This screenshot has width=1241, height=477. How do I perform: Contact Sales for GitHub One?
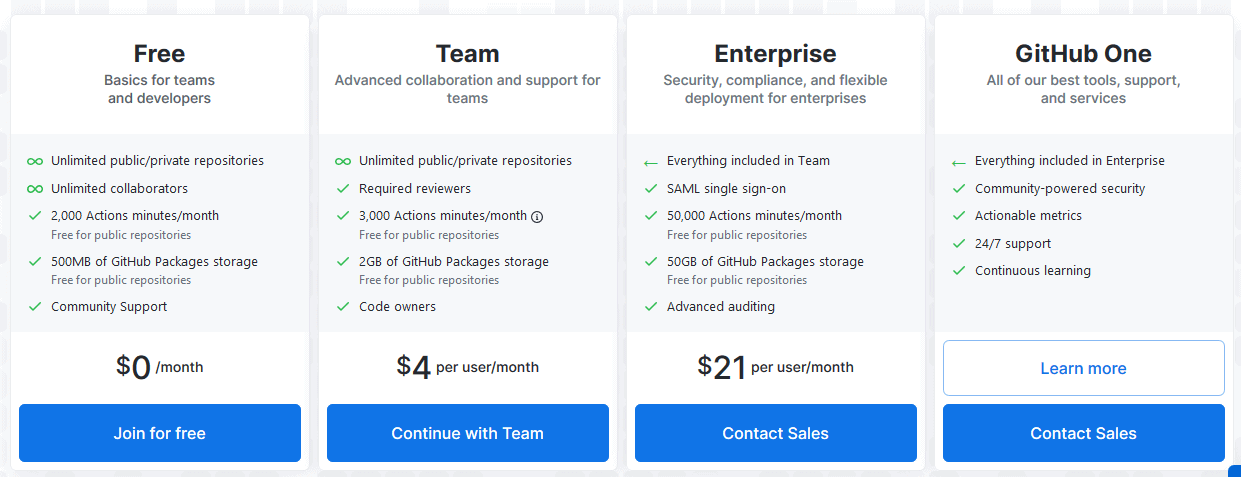(x=1084, y=433)
